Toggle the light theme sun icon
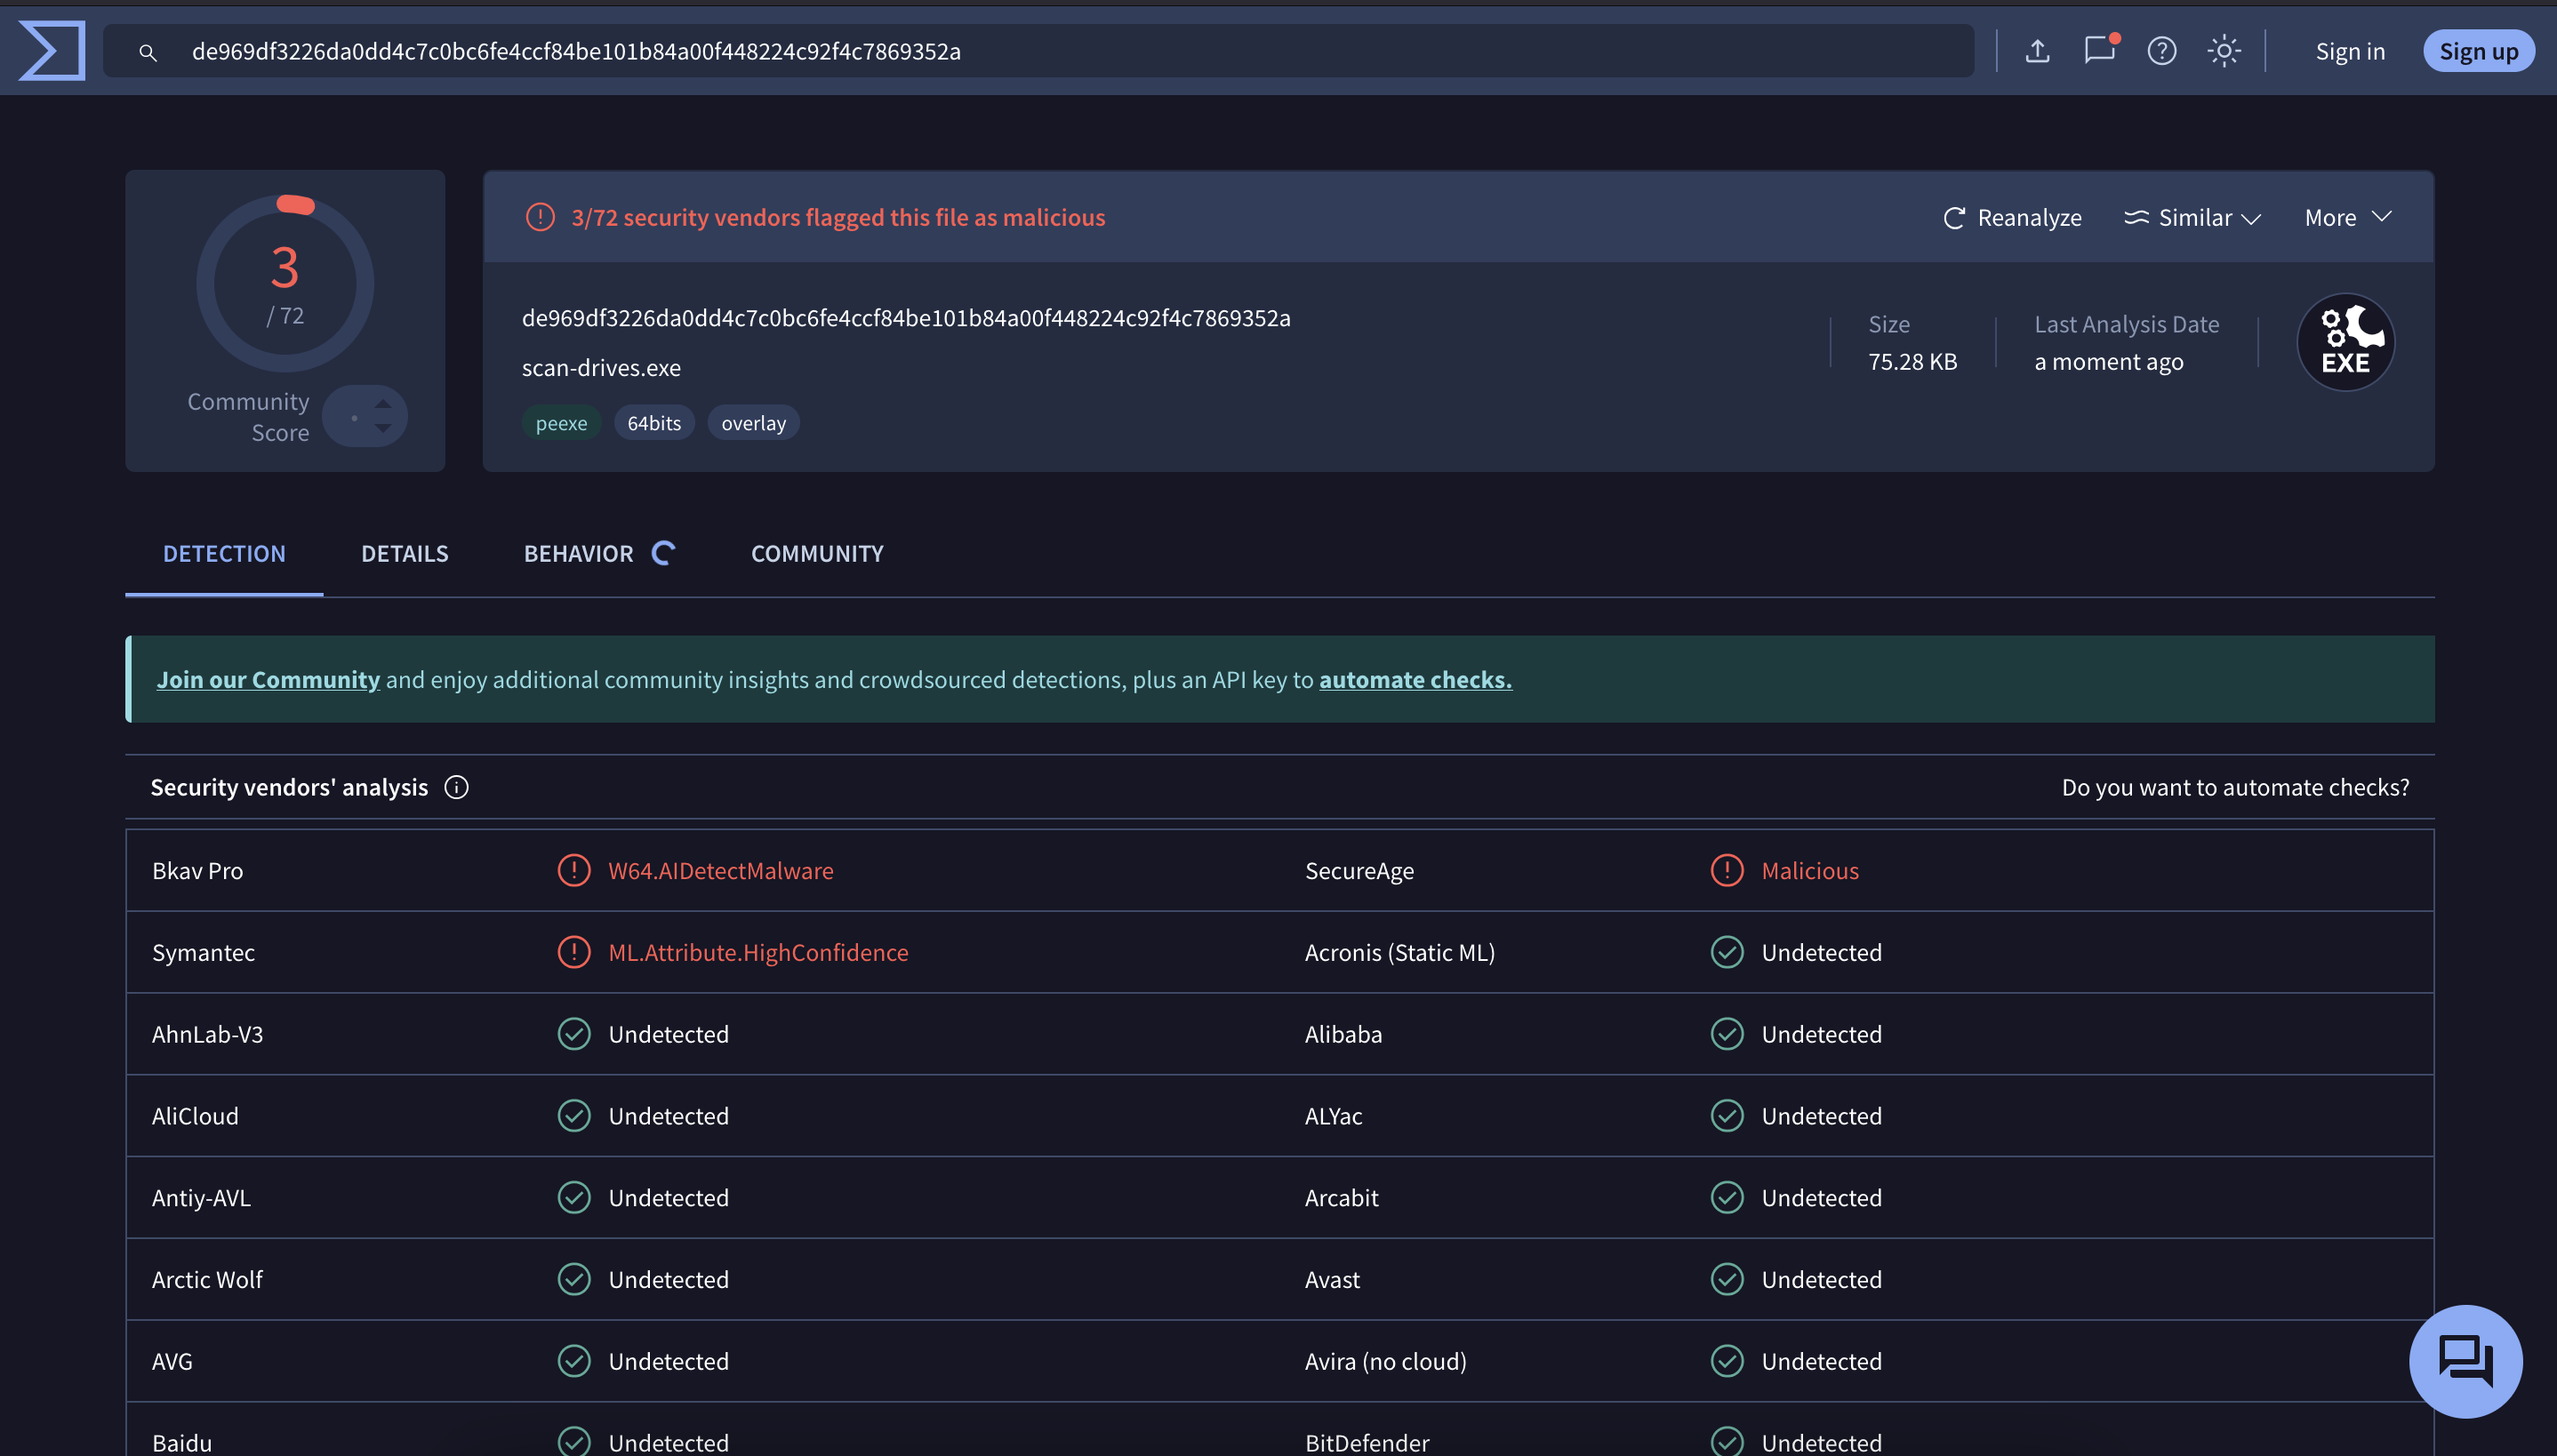2557x1456 pixels. coord(2223,51)
